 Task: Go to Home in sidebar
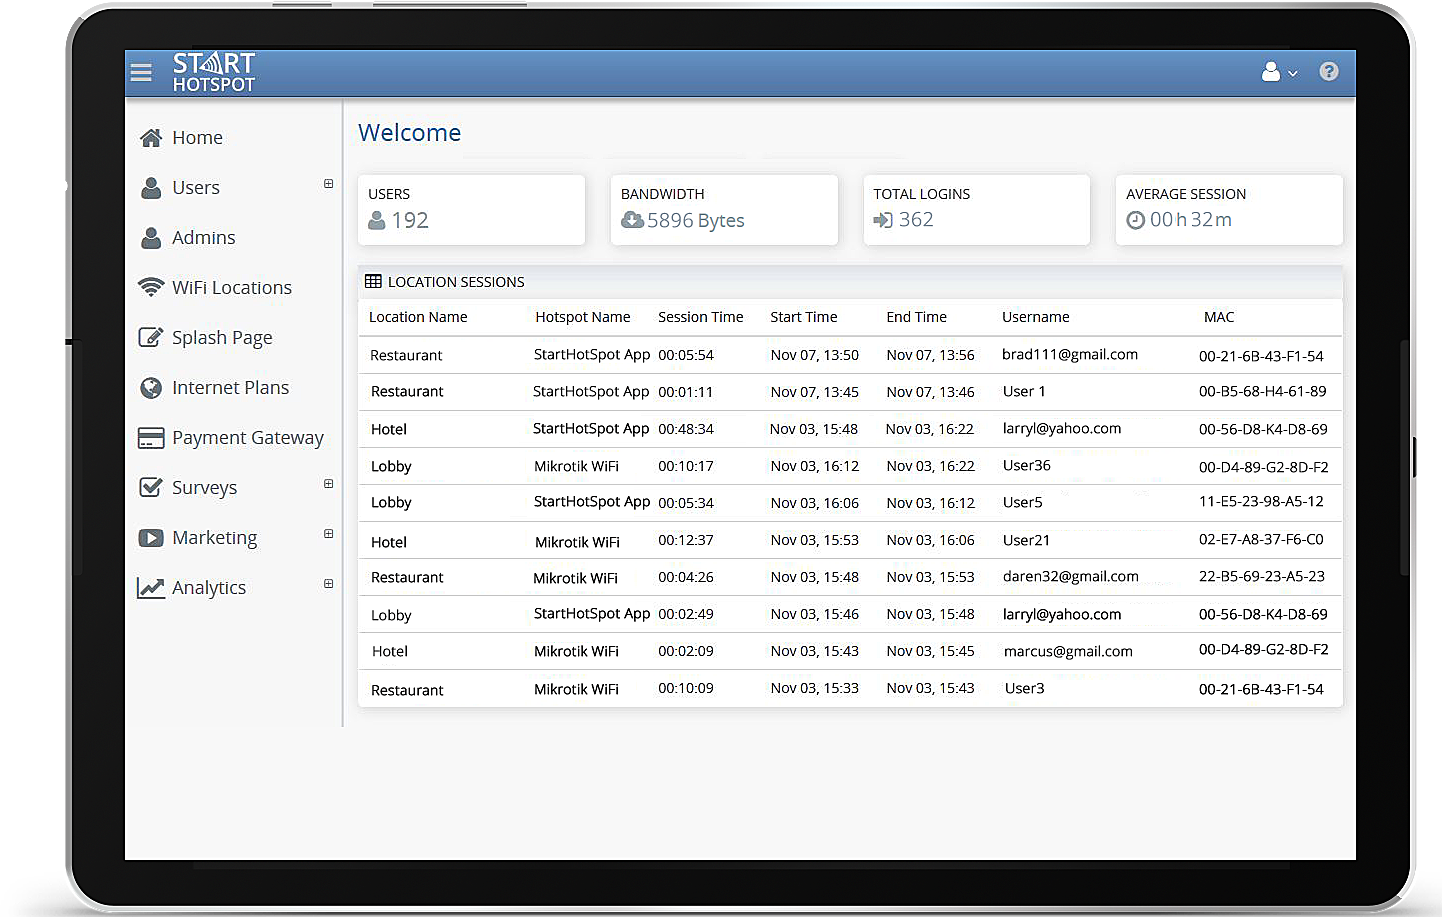197,138
